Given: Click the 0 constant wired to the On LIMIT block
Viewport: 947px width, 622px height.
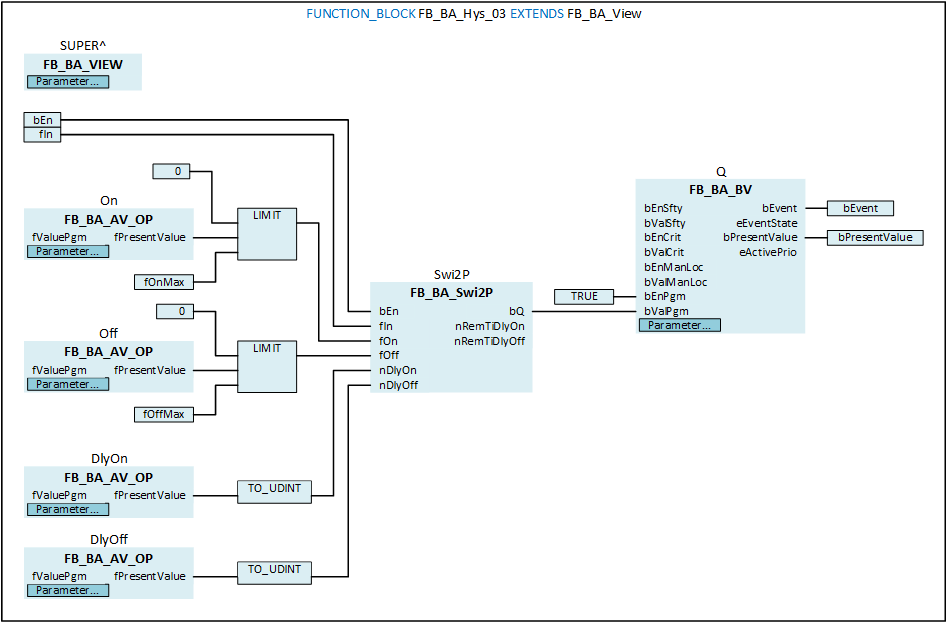Looking at the screenshot, I should coord(172,172).
